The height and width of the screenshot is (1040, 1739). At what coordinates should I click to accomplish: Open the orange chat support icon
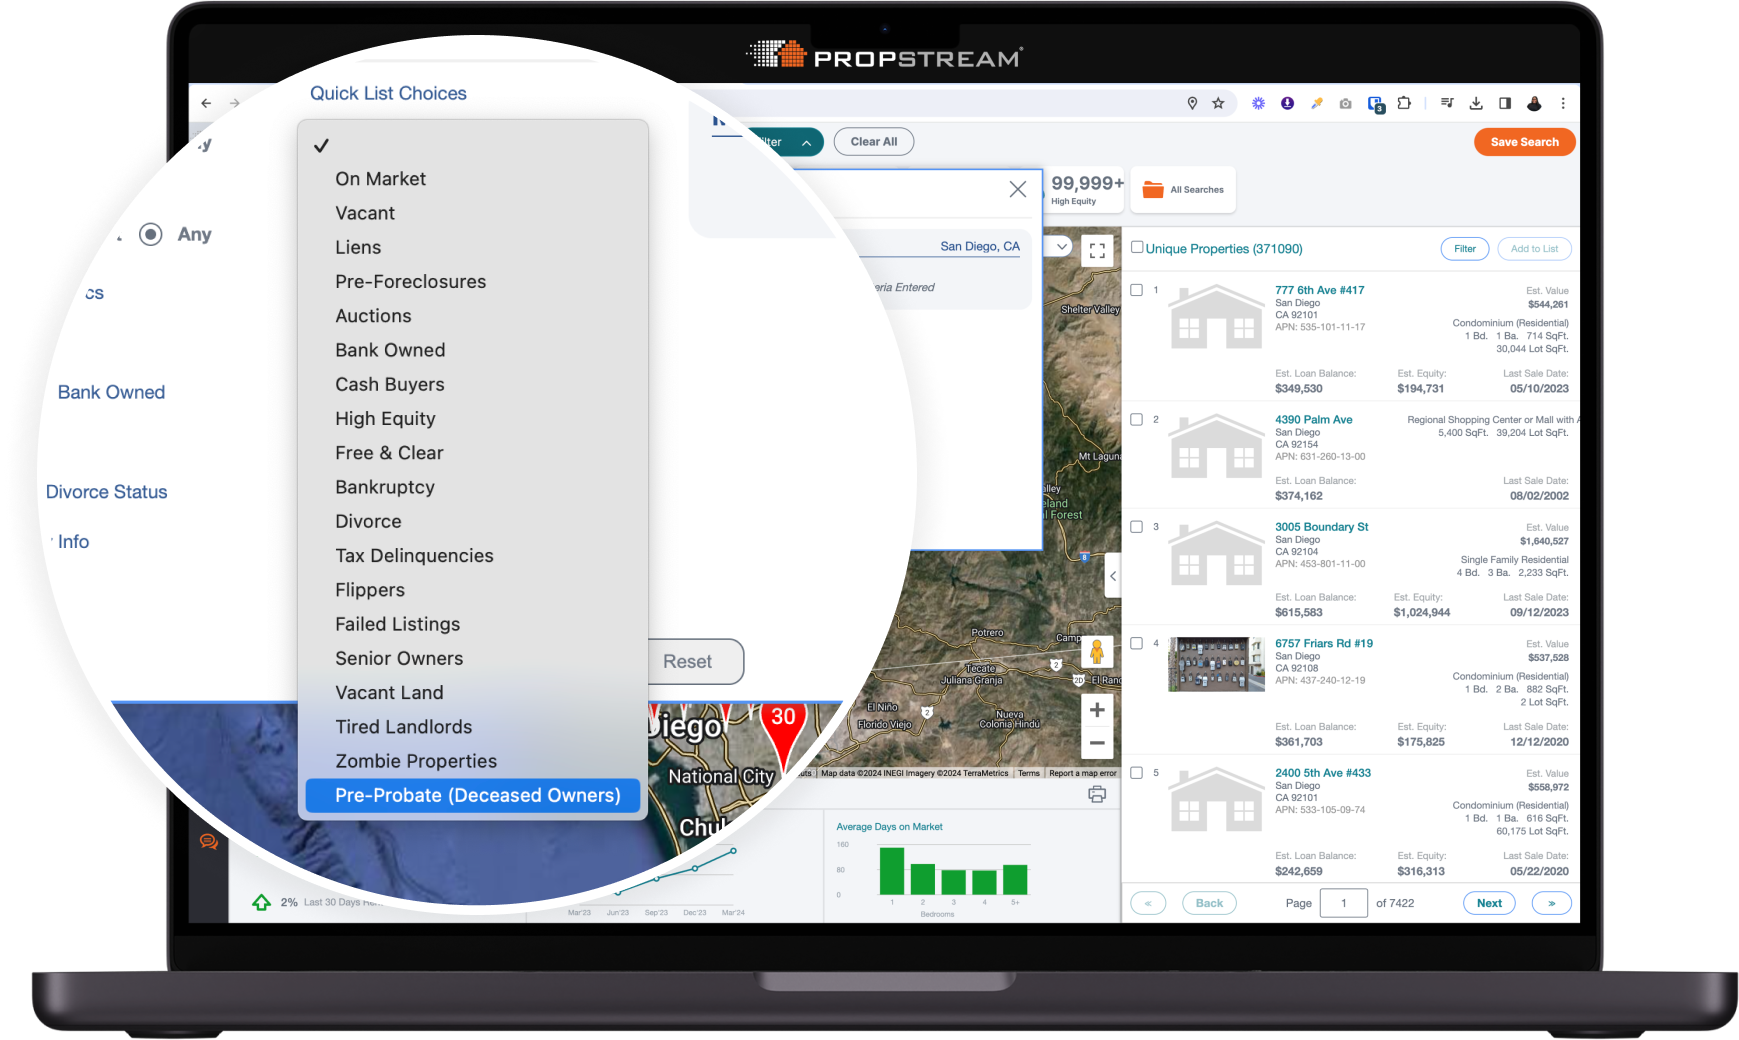tap(209, 841)
